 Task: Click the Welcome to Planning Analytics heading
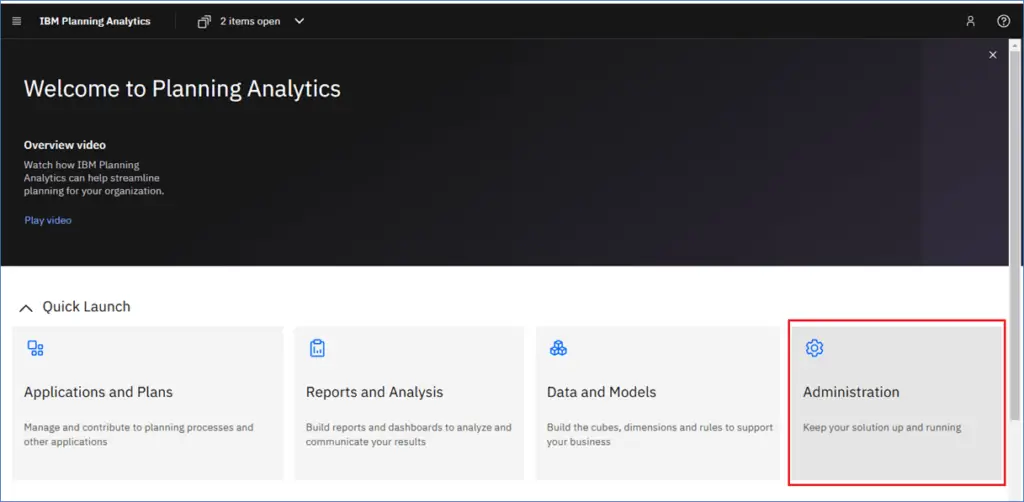(x=182, y=89)
